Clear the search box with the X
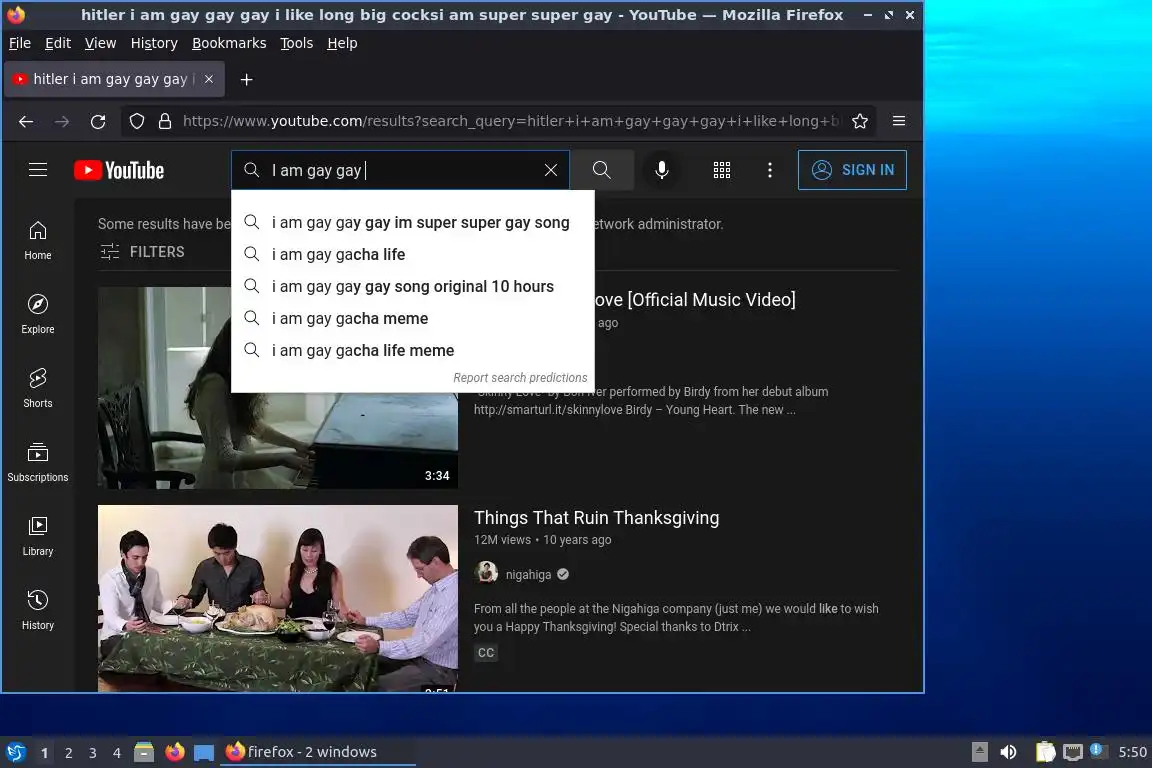The height and width of the screenshot is (768, 1152). coord(550,170)
